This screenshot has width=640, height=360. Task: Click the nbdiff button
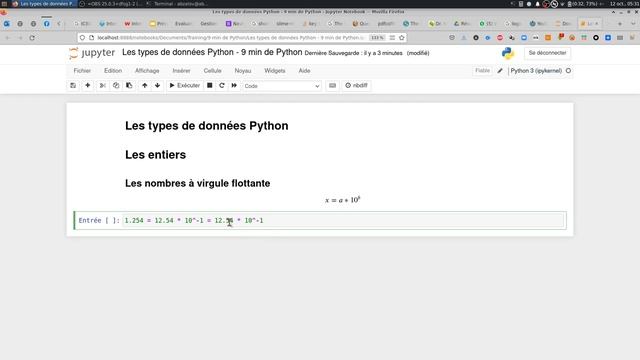coord(356,86)
